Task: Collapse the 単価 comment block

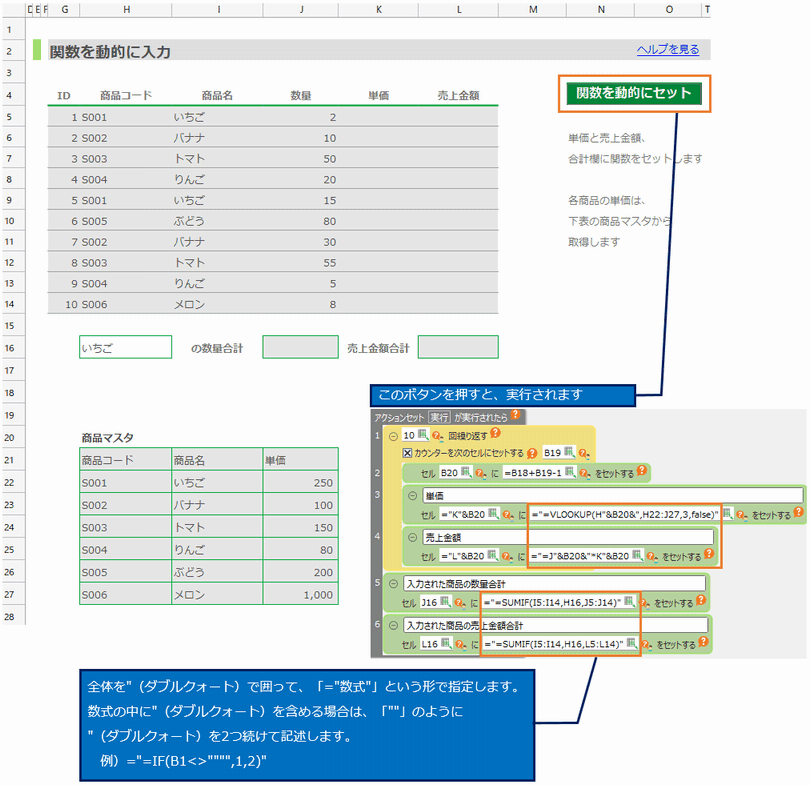Action: (x=413, y=495)
